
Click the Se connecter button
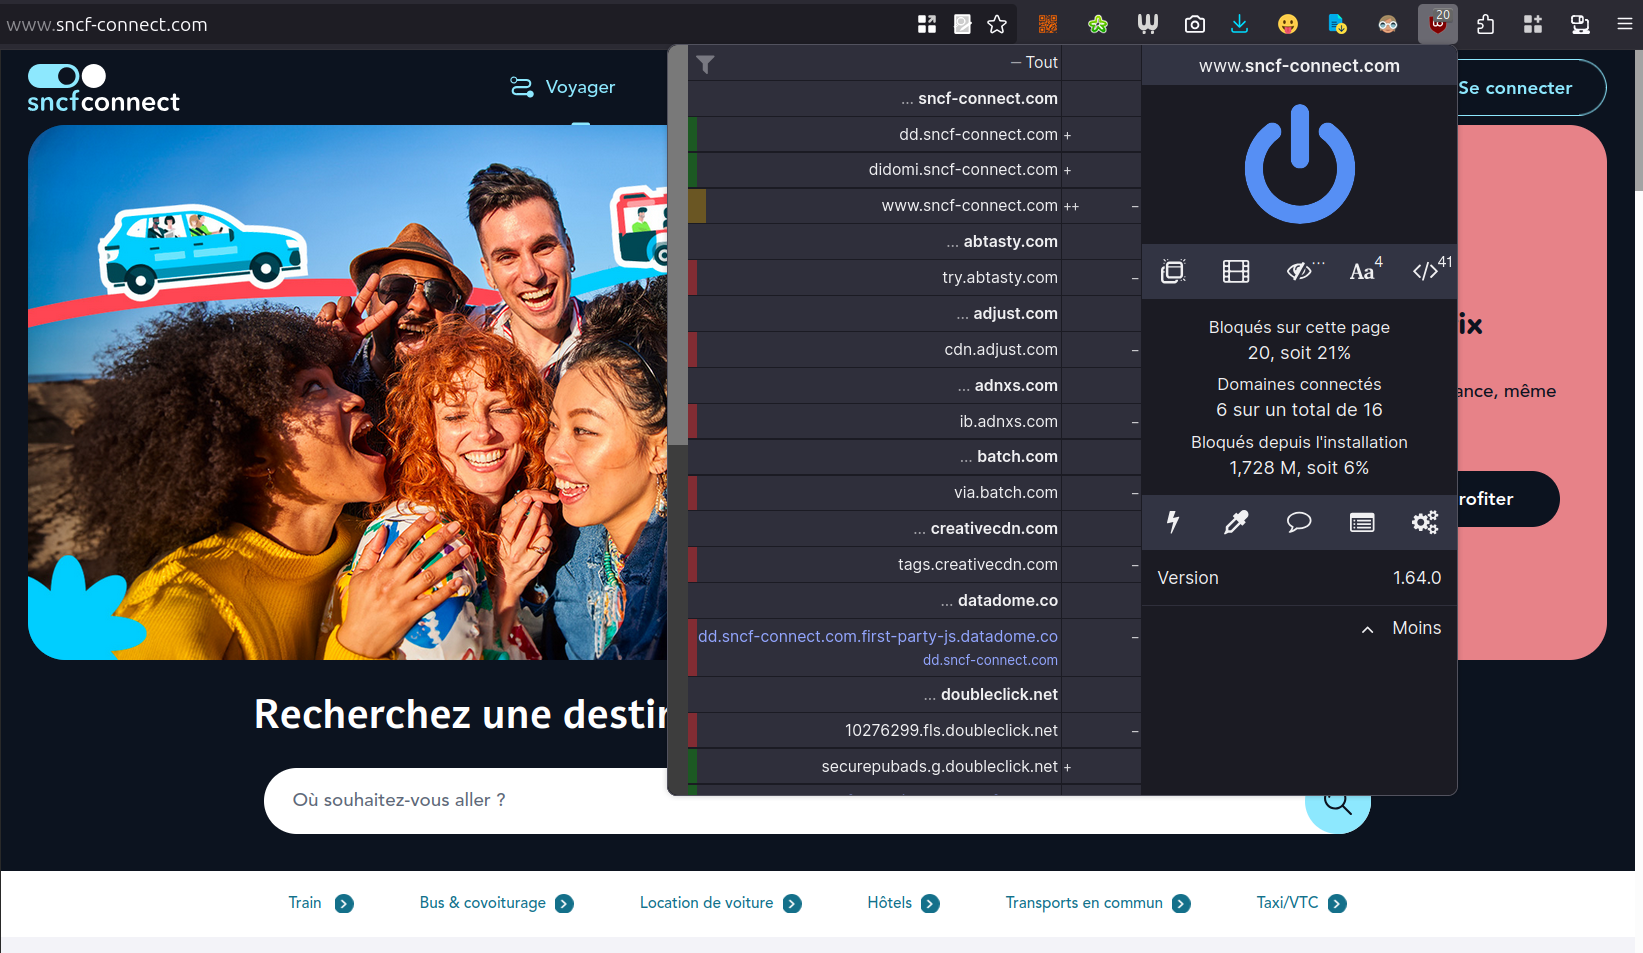pos(1515,88)
